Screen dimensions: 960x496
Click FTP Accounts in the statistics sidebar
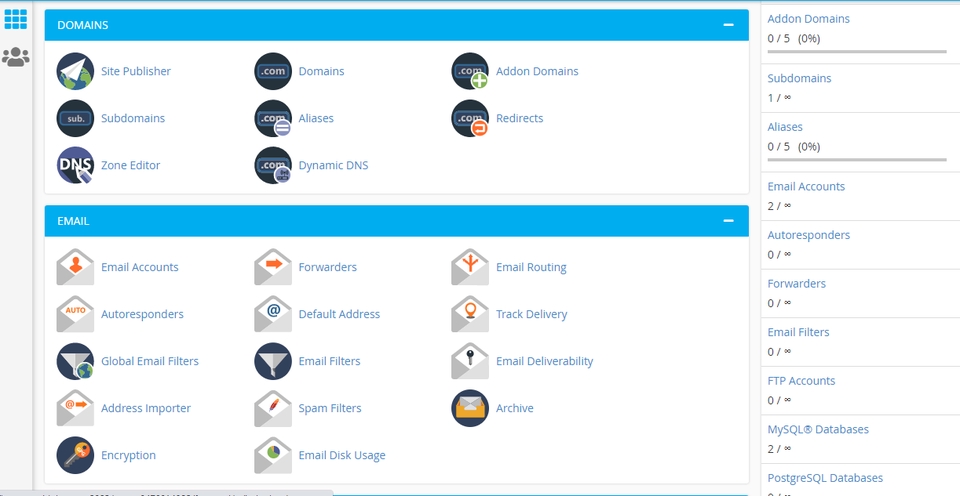pos(801,381)
